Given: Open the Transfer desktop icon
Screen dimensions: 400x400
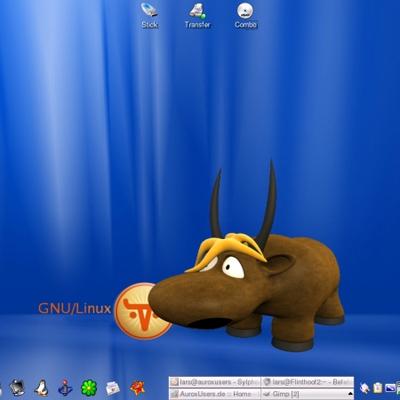Looking at the screenshot, I should tap(197, 15).
